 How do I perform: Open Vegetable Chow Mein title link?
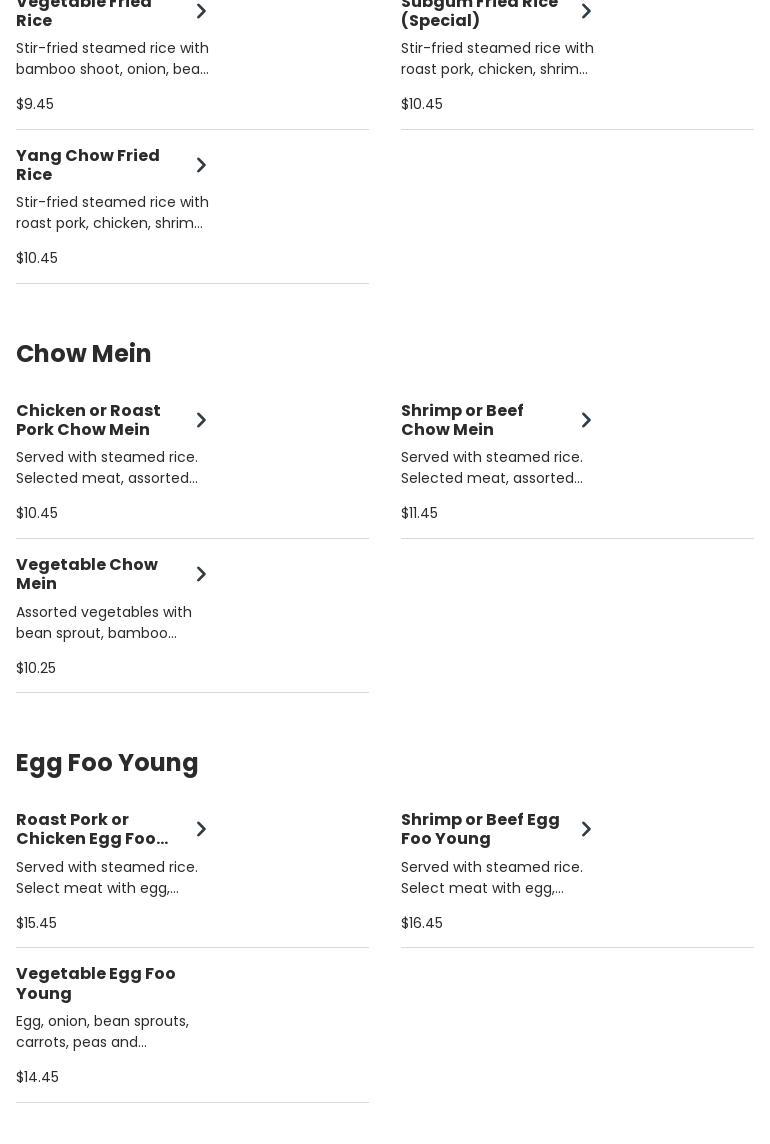[86, 574]
